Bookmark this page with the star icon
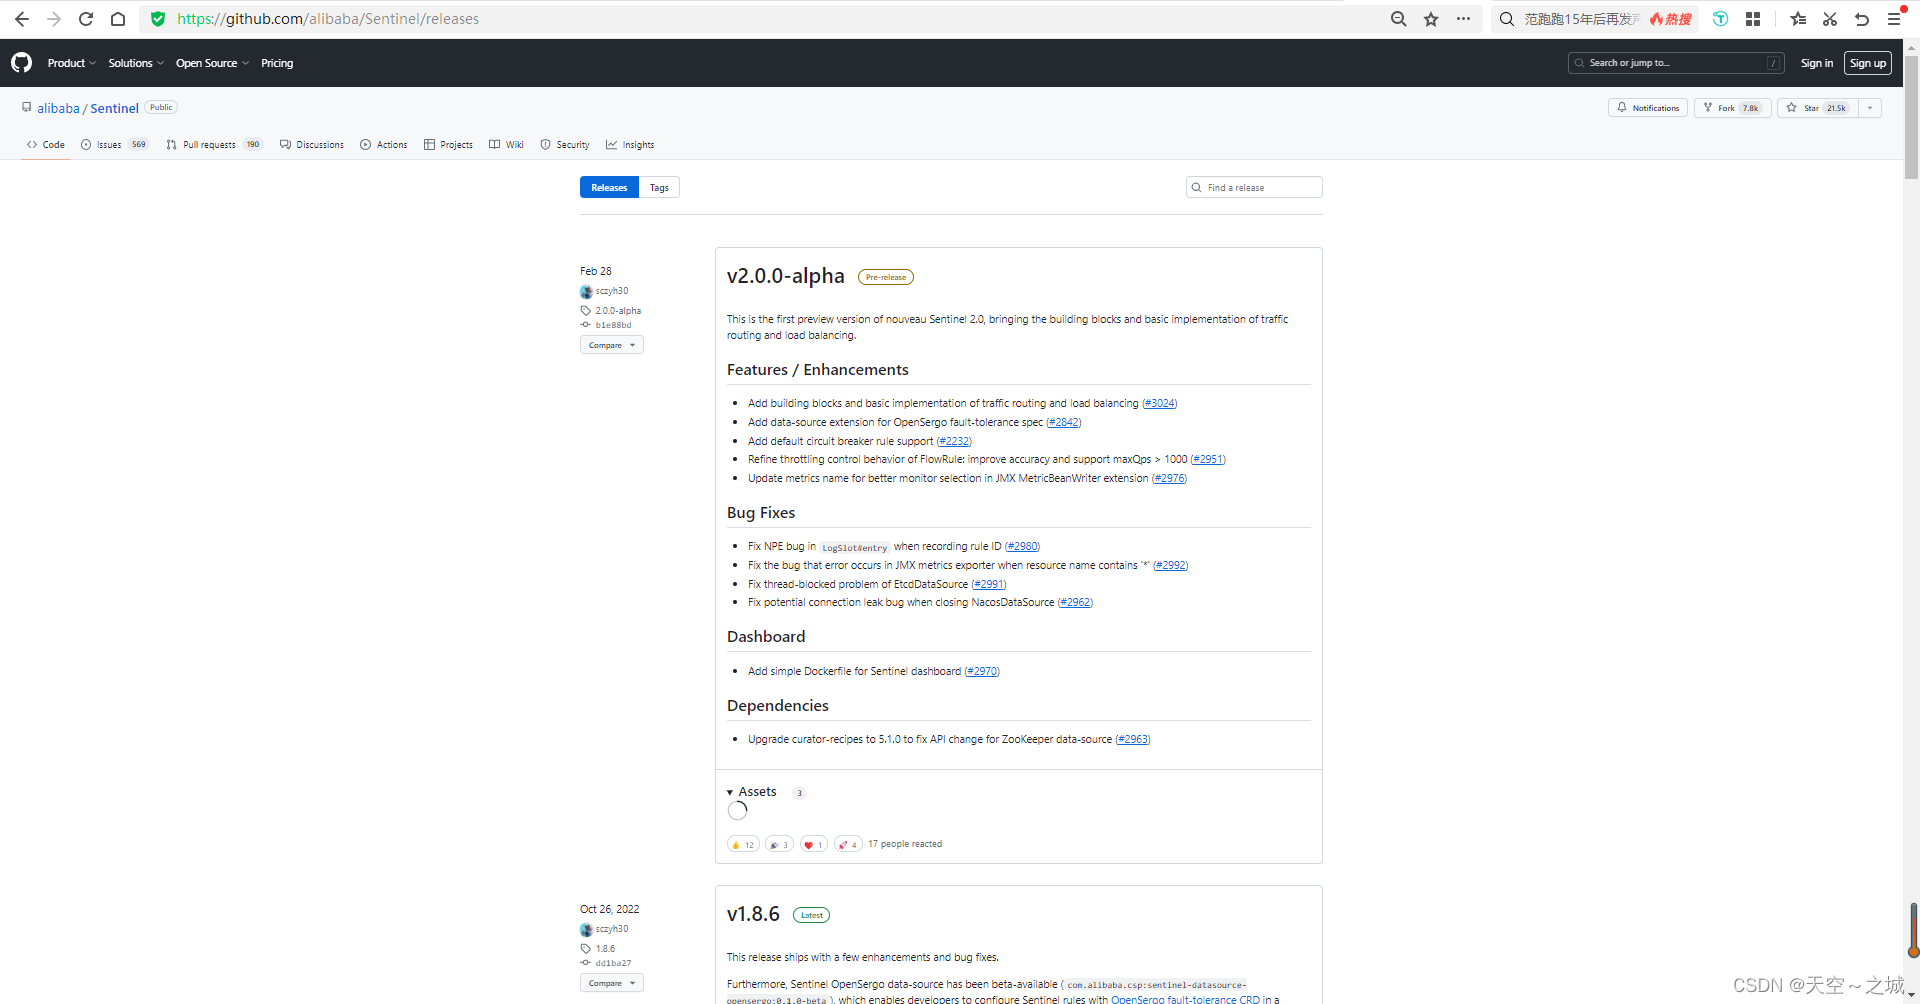The height and width of the screenshot is (1004, 1920). [x=1431, y=19]
